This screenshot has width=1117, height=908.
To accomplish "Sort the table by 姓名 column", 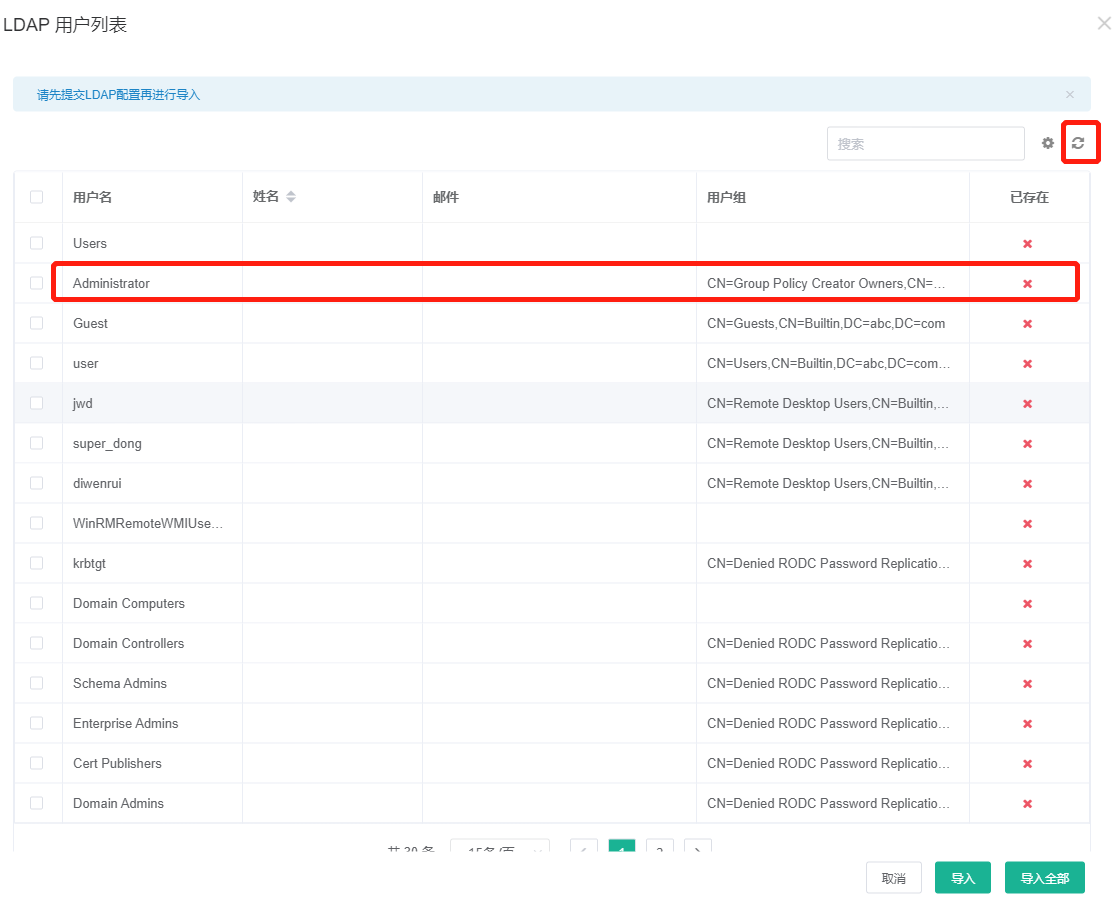I will [290, 197].
